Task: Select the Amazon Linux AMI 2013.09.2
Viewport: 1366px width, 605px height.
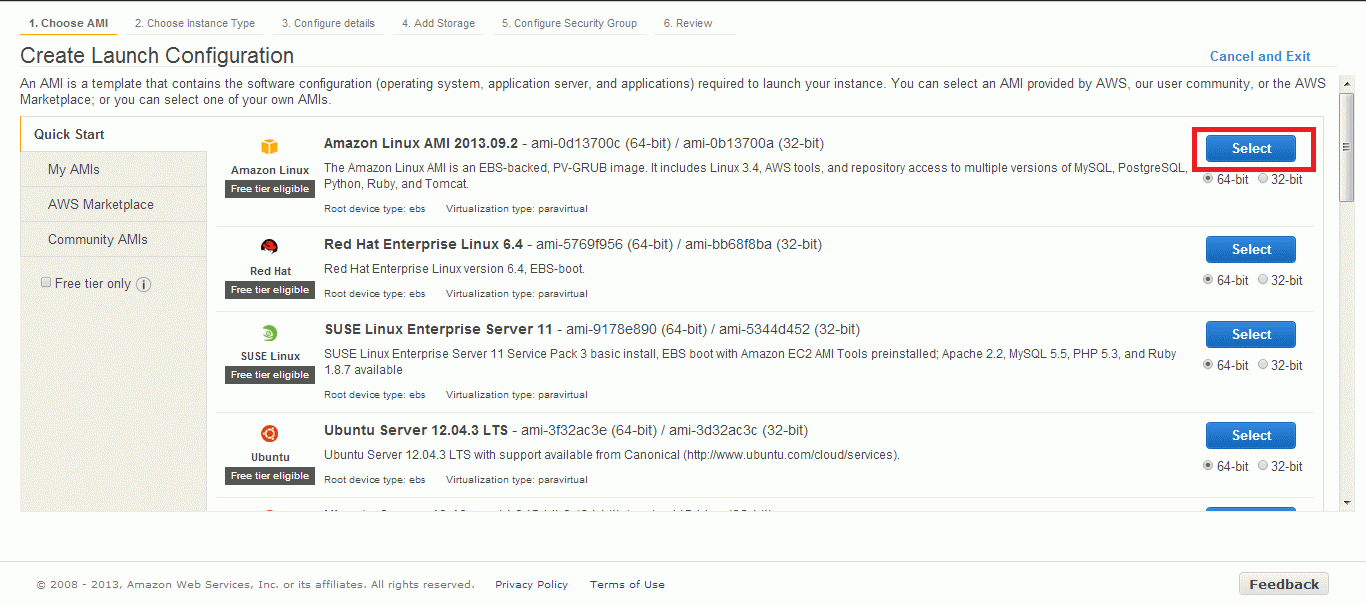Action: pos(1251,148)
